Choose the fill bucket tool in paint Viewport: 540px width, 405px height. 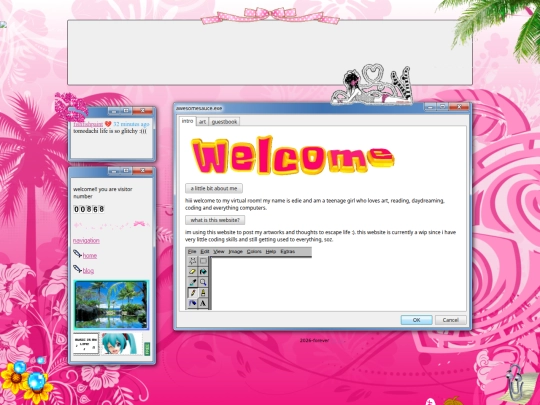click(x=203, y=272)
